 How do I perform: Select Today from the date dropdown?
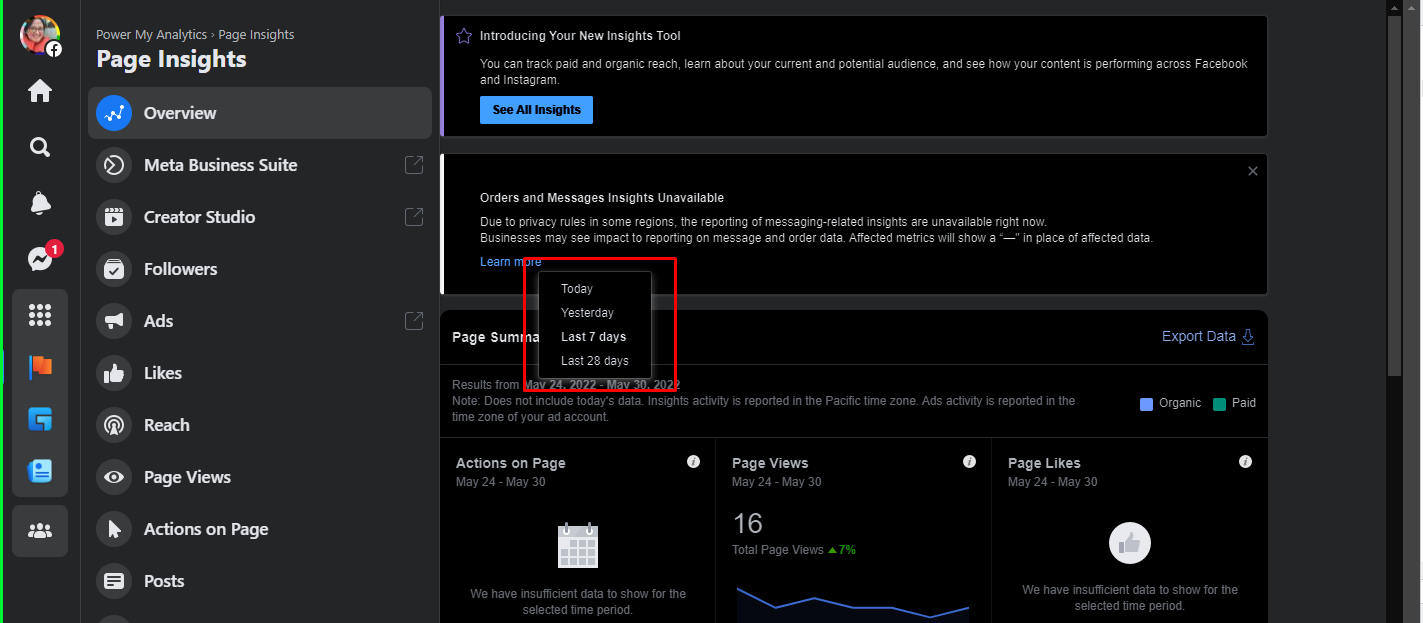pyautogui.click(x=577, y=289)
